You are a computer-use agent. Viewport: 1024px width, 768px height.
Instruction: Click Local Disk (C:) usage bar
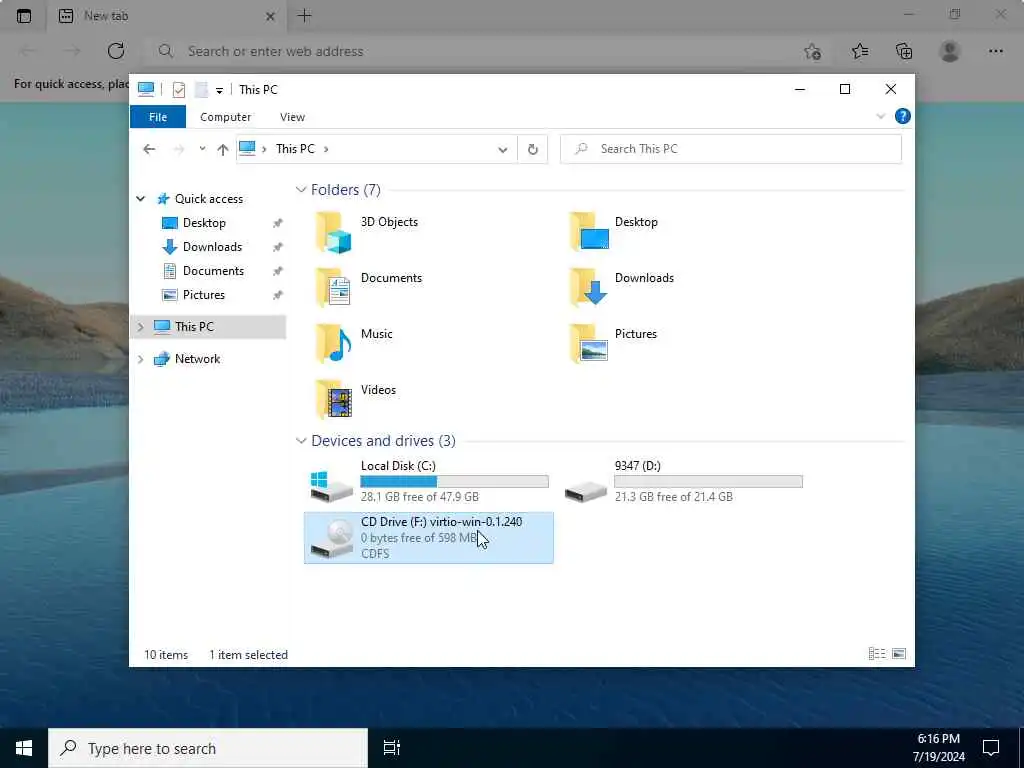tap(455, 482)
